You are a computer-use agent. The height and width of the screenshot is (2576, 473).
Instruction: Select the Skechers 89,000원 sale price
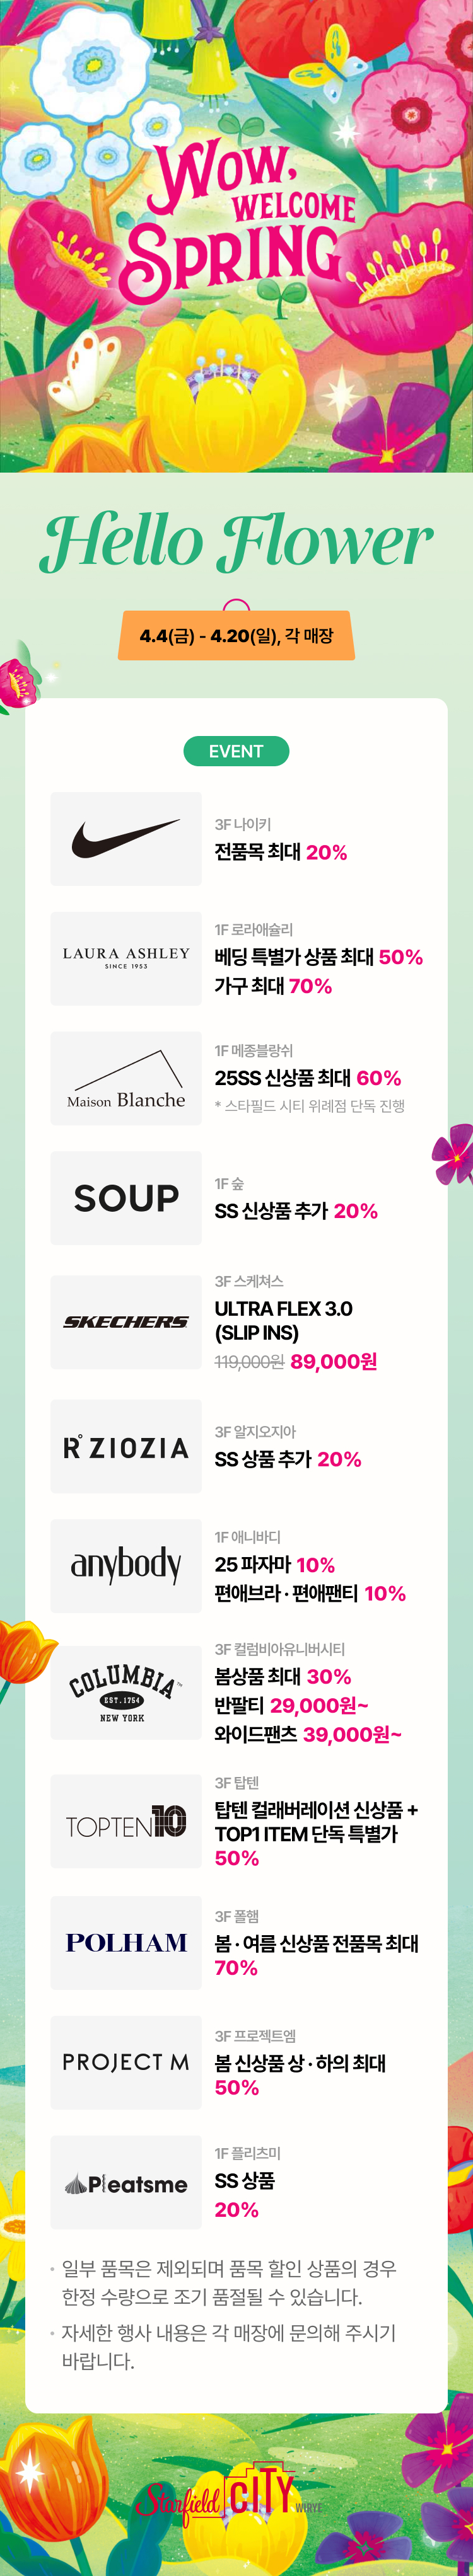(333, 1361)
